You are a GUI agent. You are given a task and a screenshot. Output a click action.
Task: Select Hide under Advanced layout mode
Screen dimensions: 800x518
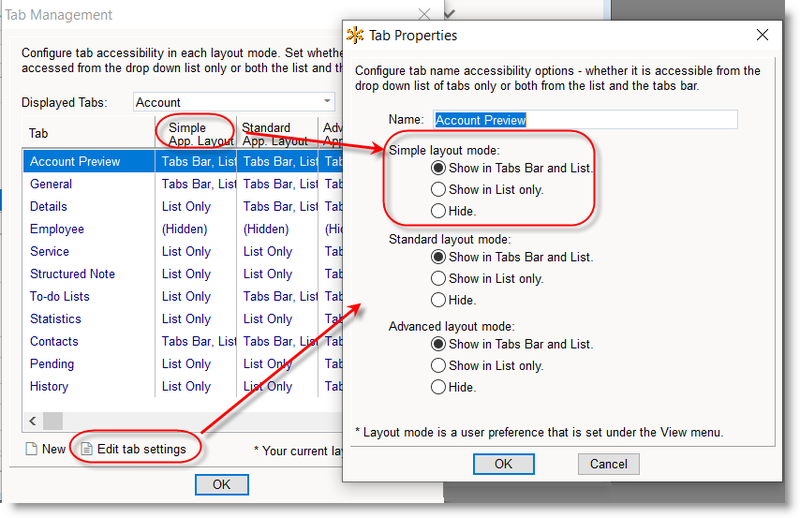(438, 387)
